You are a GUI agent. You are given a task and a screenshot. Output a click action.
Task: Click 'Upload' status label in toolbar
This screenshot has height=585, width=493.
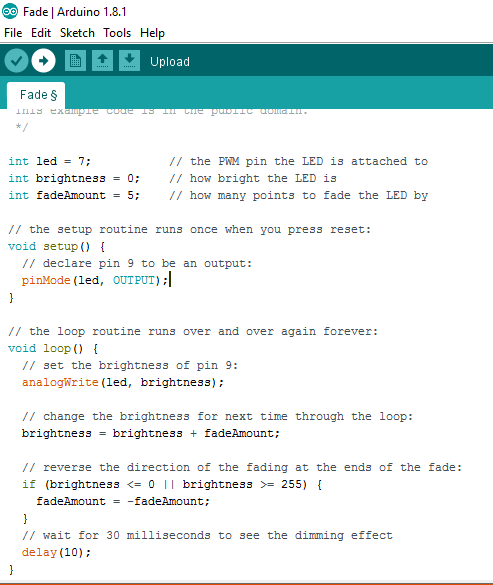[170, 62]
